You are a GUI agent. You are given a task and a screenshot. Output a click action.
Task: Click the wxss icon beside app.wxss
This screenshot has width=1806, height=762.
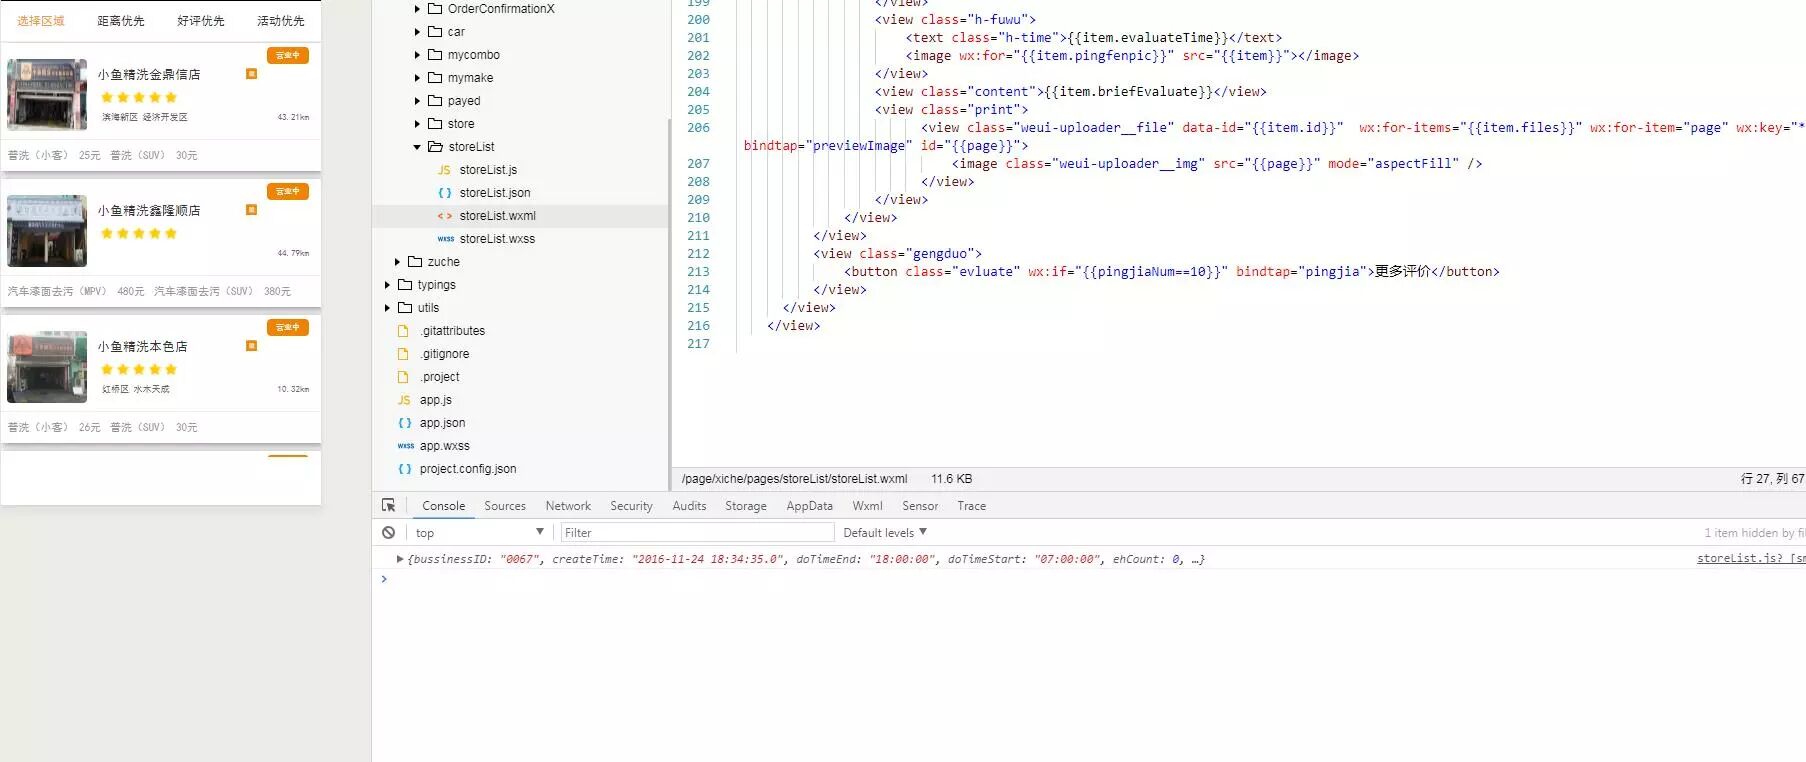pos(406,446)
